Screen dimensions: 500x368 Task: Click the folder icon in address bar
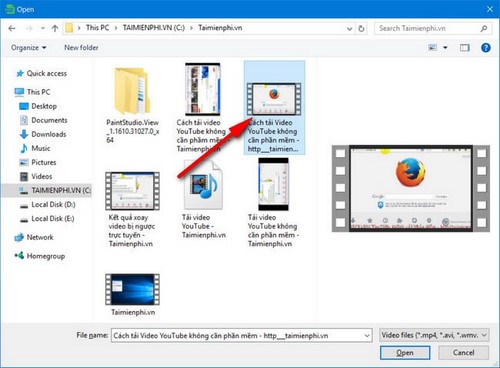69,28
